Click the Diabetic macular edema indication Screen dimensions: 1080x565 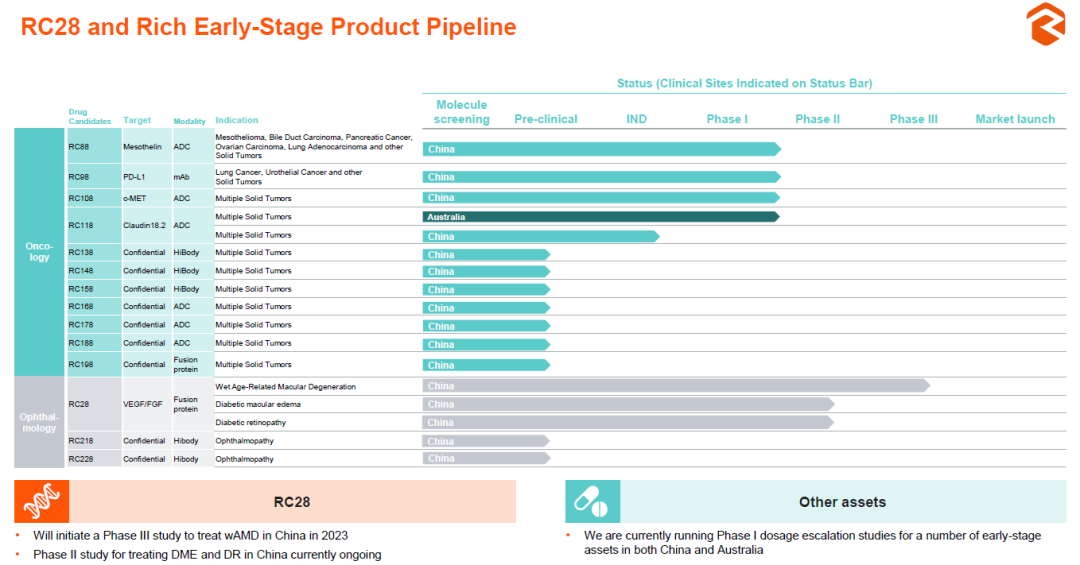258,404
